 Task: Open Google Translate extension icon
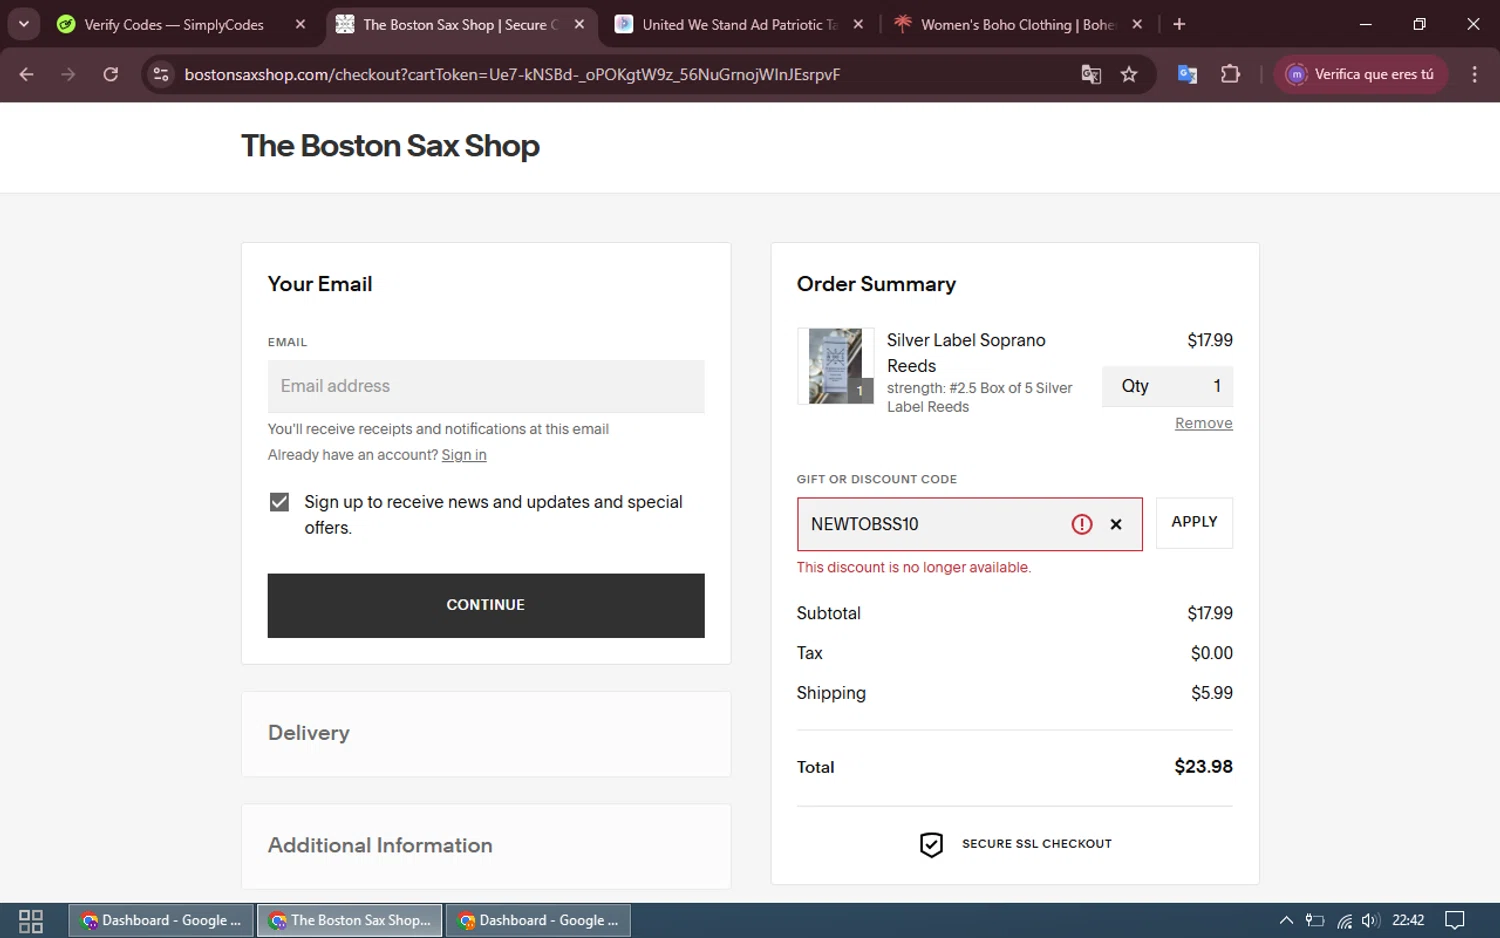coord(1187,74)
